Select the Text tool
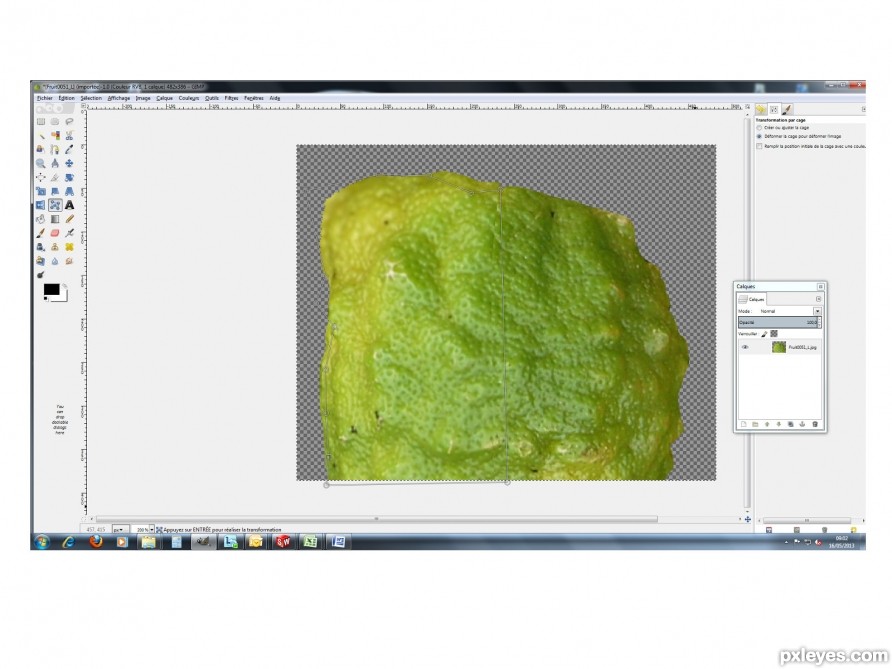 69,205
